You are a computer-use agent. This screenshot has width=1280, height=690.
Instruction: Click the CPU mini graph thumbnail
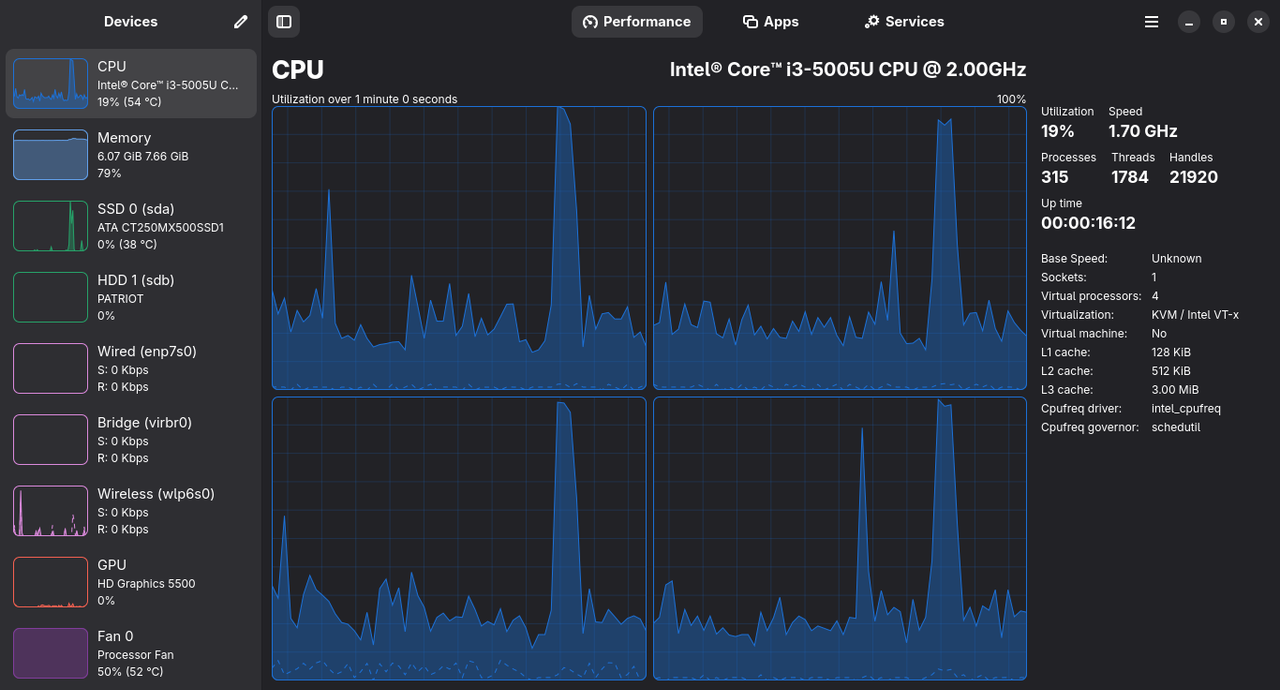[50, 84]
